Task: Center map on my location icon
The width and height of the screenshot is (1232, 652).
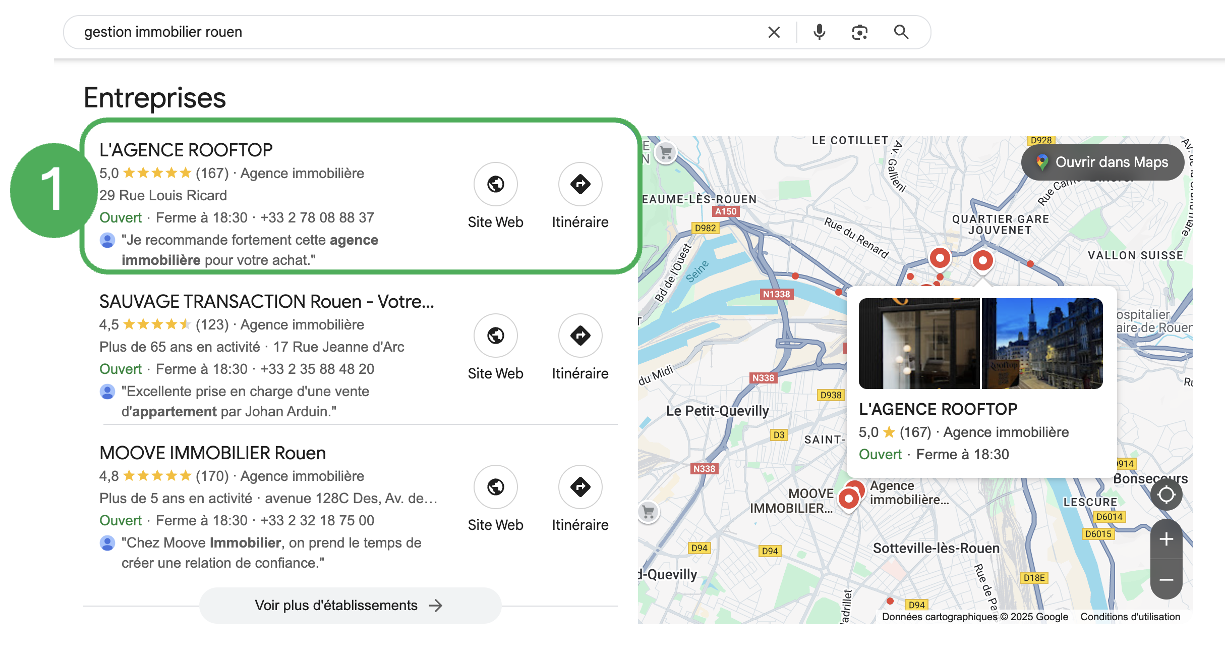Action: point(1166,495)
